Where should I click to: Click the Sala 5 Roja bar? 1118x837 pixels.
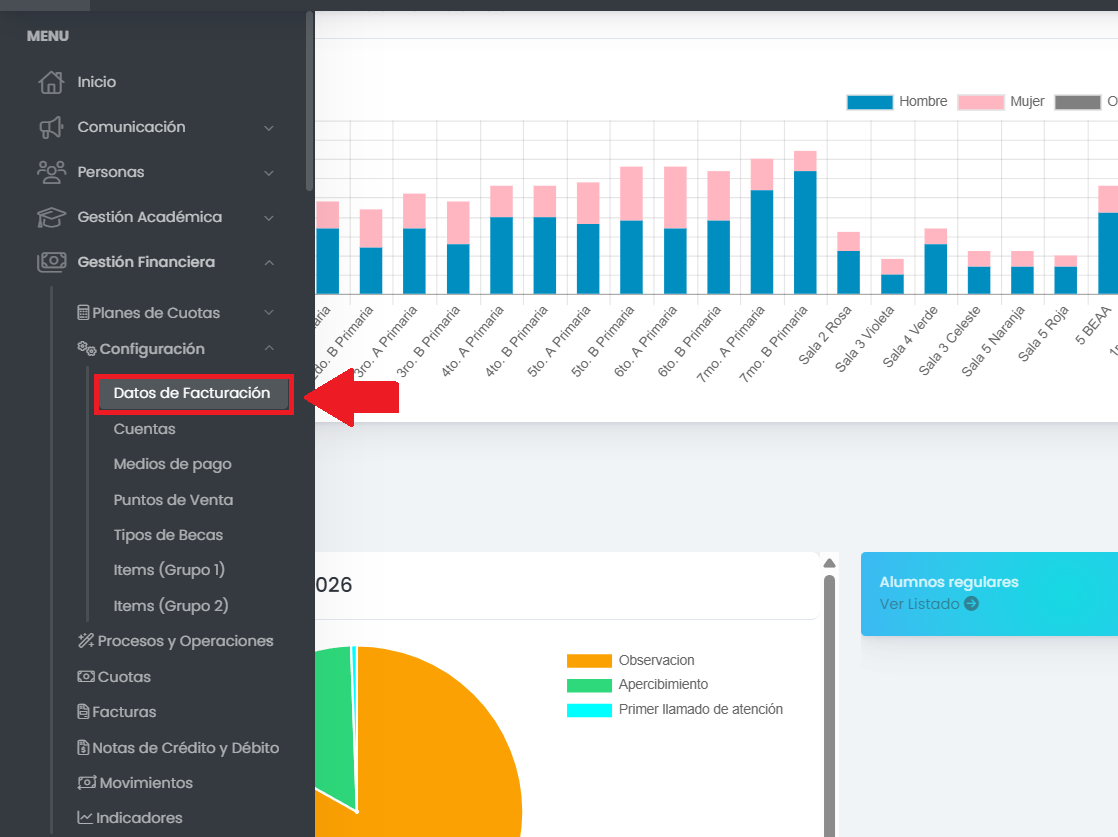point(1065,275)
